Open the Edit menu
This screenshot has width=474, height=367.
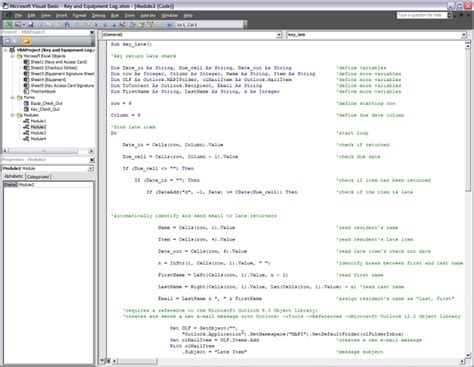(x=31, y=15)
